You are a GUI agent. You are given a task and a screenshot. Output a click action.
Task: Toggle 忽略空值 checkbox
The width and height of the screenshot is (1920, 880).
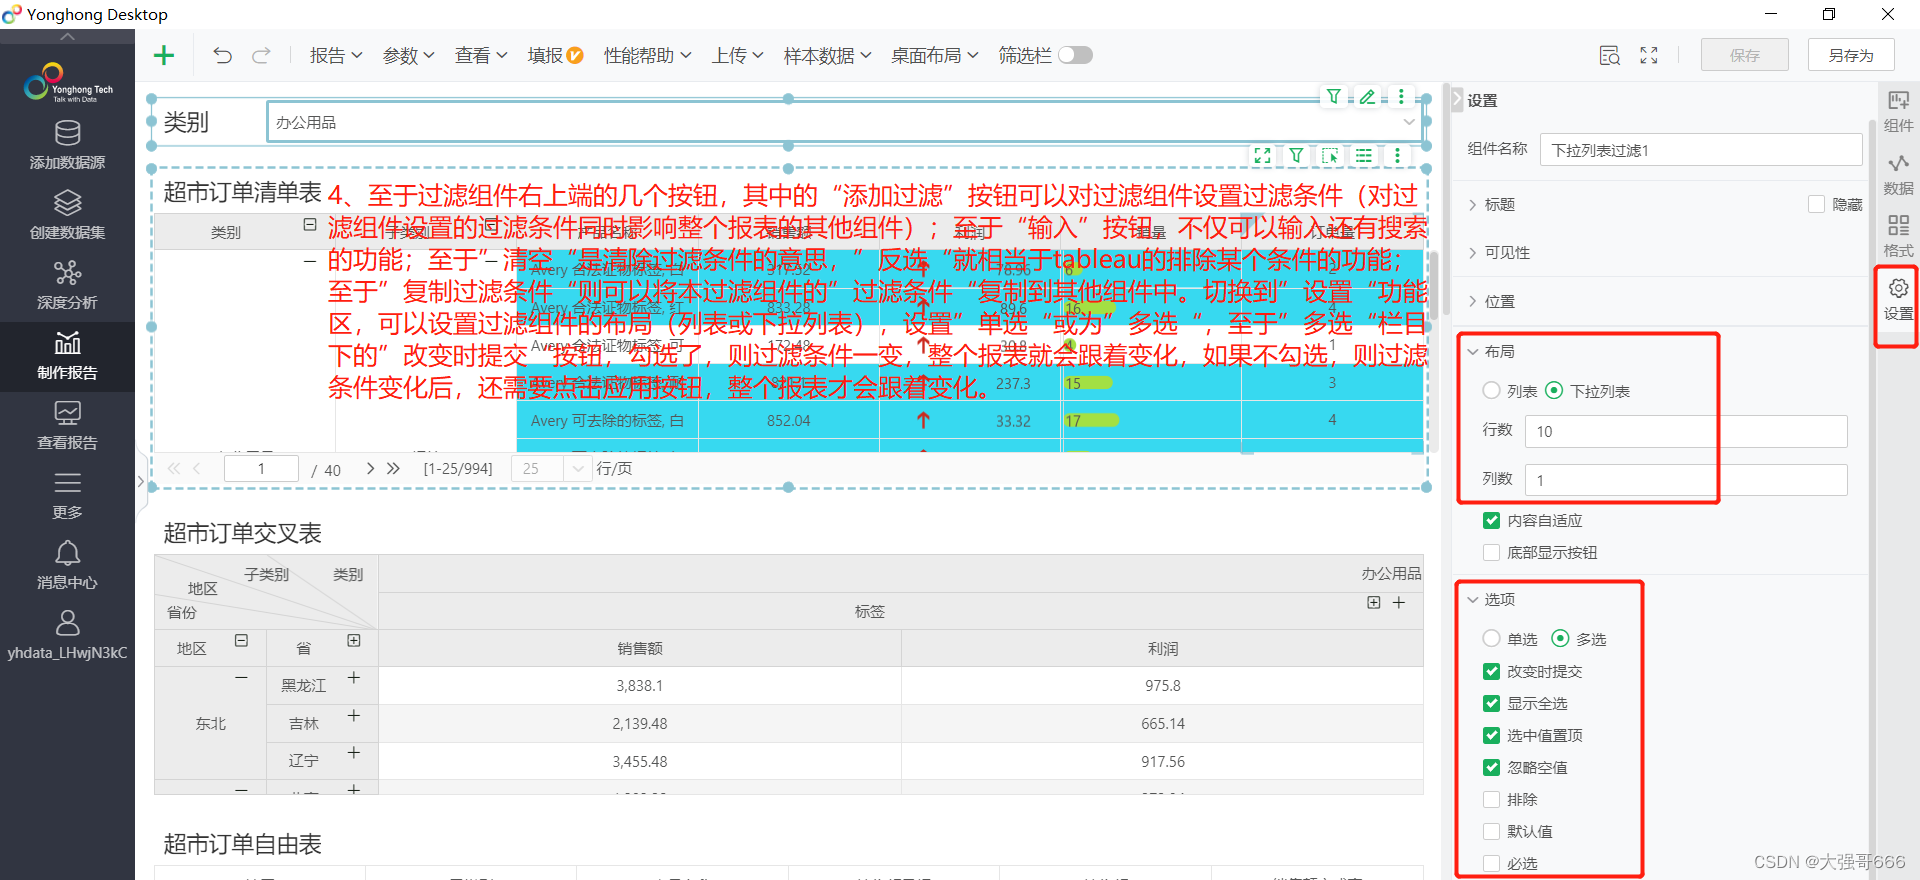[1491, 767]
